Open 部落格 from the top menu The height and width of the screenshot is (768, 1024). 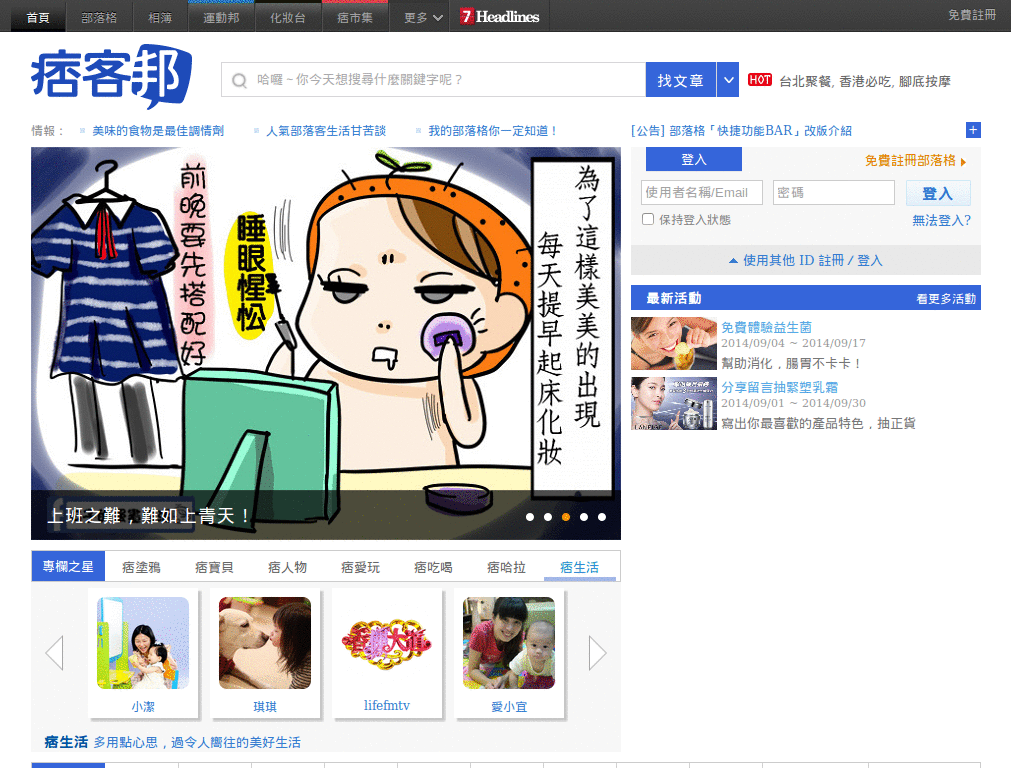tap(99, 16)
